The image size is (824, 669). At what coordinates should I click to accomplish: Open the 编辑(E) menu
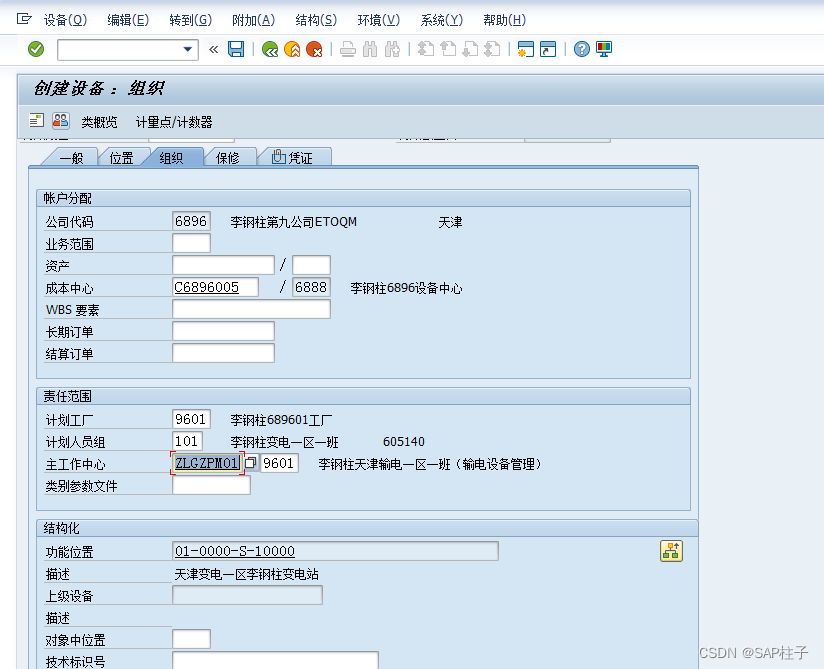coord(128,20)
